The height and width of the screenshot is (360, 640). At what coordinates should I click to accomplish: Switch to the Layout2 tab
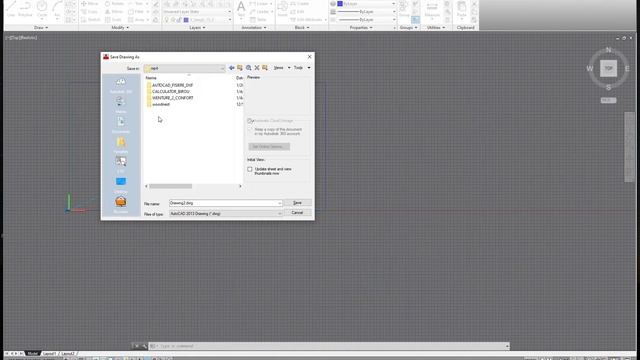[68, 353]
